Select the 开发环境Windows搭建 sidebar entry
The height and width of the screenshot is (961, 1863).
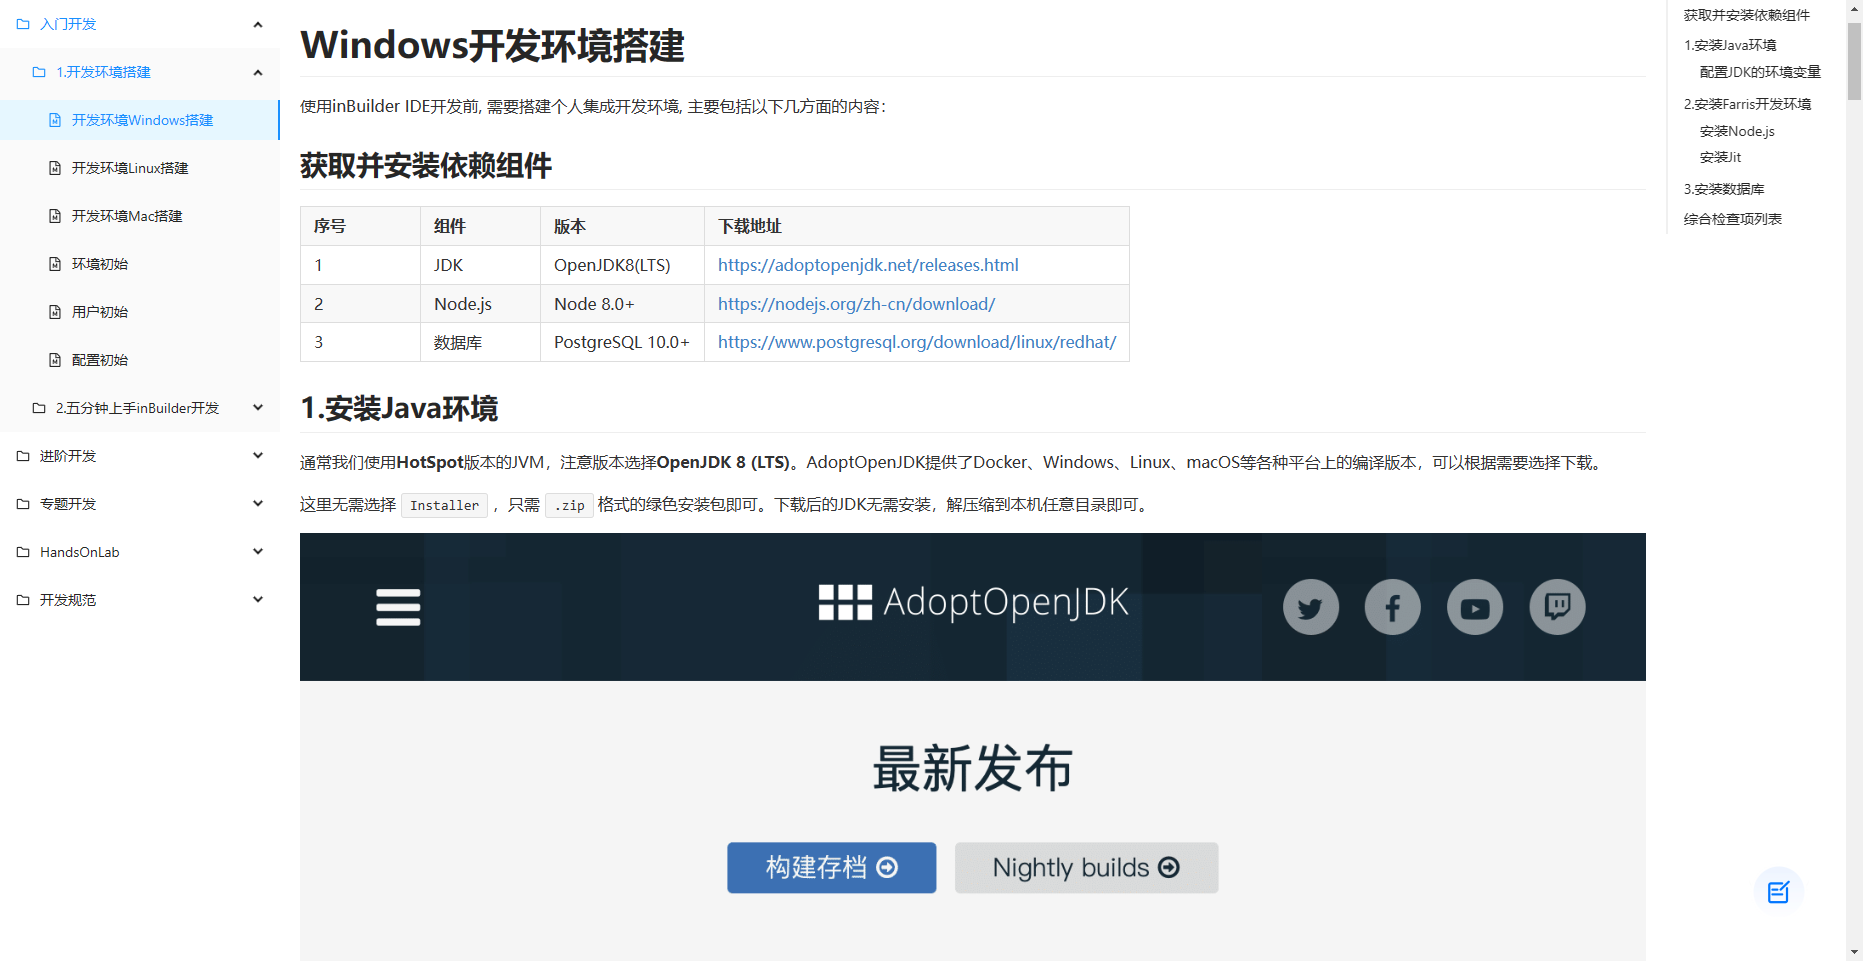pyautogui.click(x=140, y=120)
